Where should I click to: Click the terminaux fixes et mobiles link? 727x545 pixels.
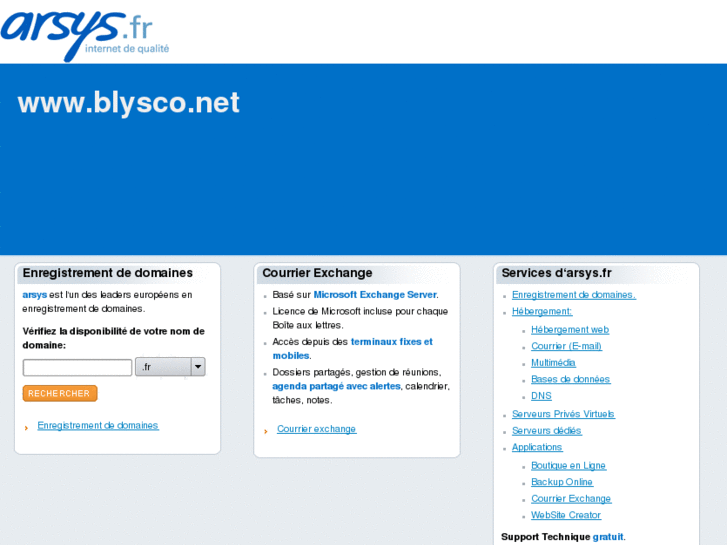coord(352,348)
